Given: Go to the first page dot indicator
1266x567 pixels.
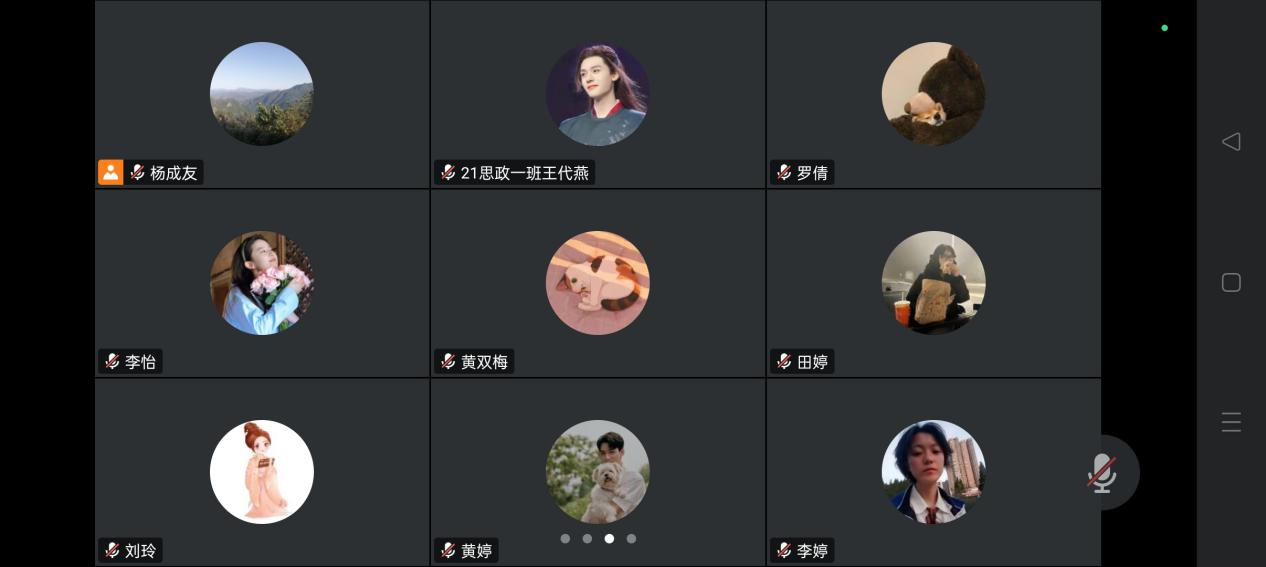Looking at the screenshot, I should pyautogui.click(x=565, y=538).
